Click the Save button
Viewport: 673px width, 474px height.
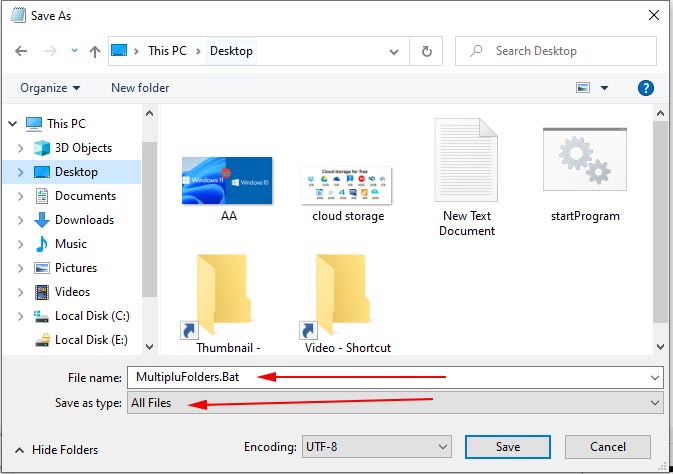coord(508,447)
